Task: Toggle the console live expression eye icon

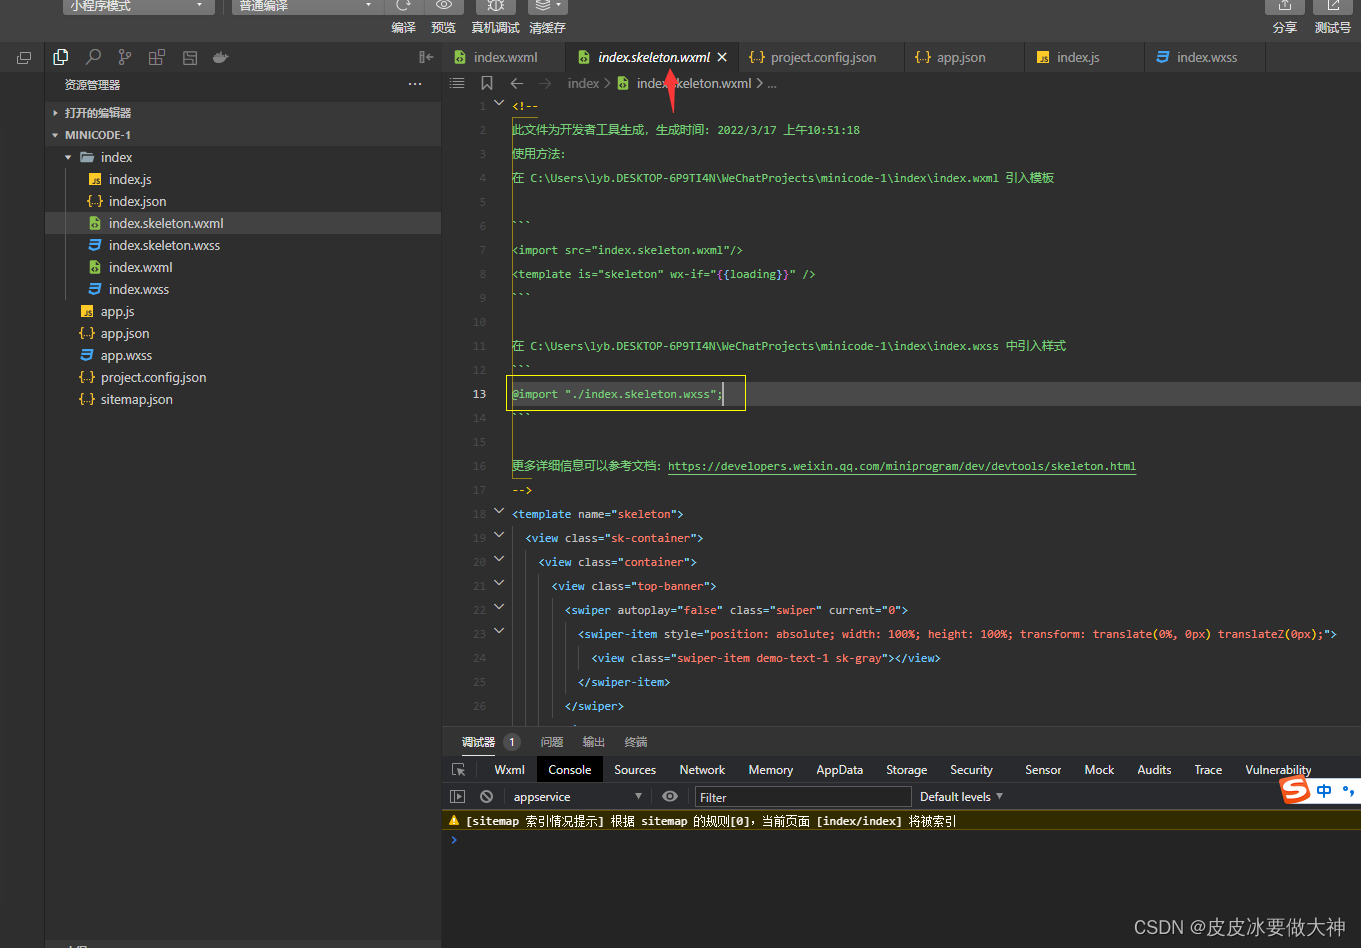Action: click(x=670, y=796)
